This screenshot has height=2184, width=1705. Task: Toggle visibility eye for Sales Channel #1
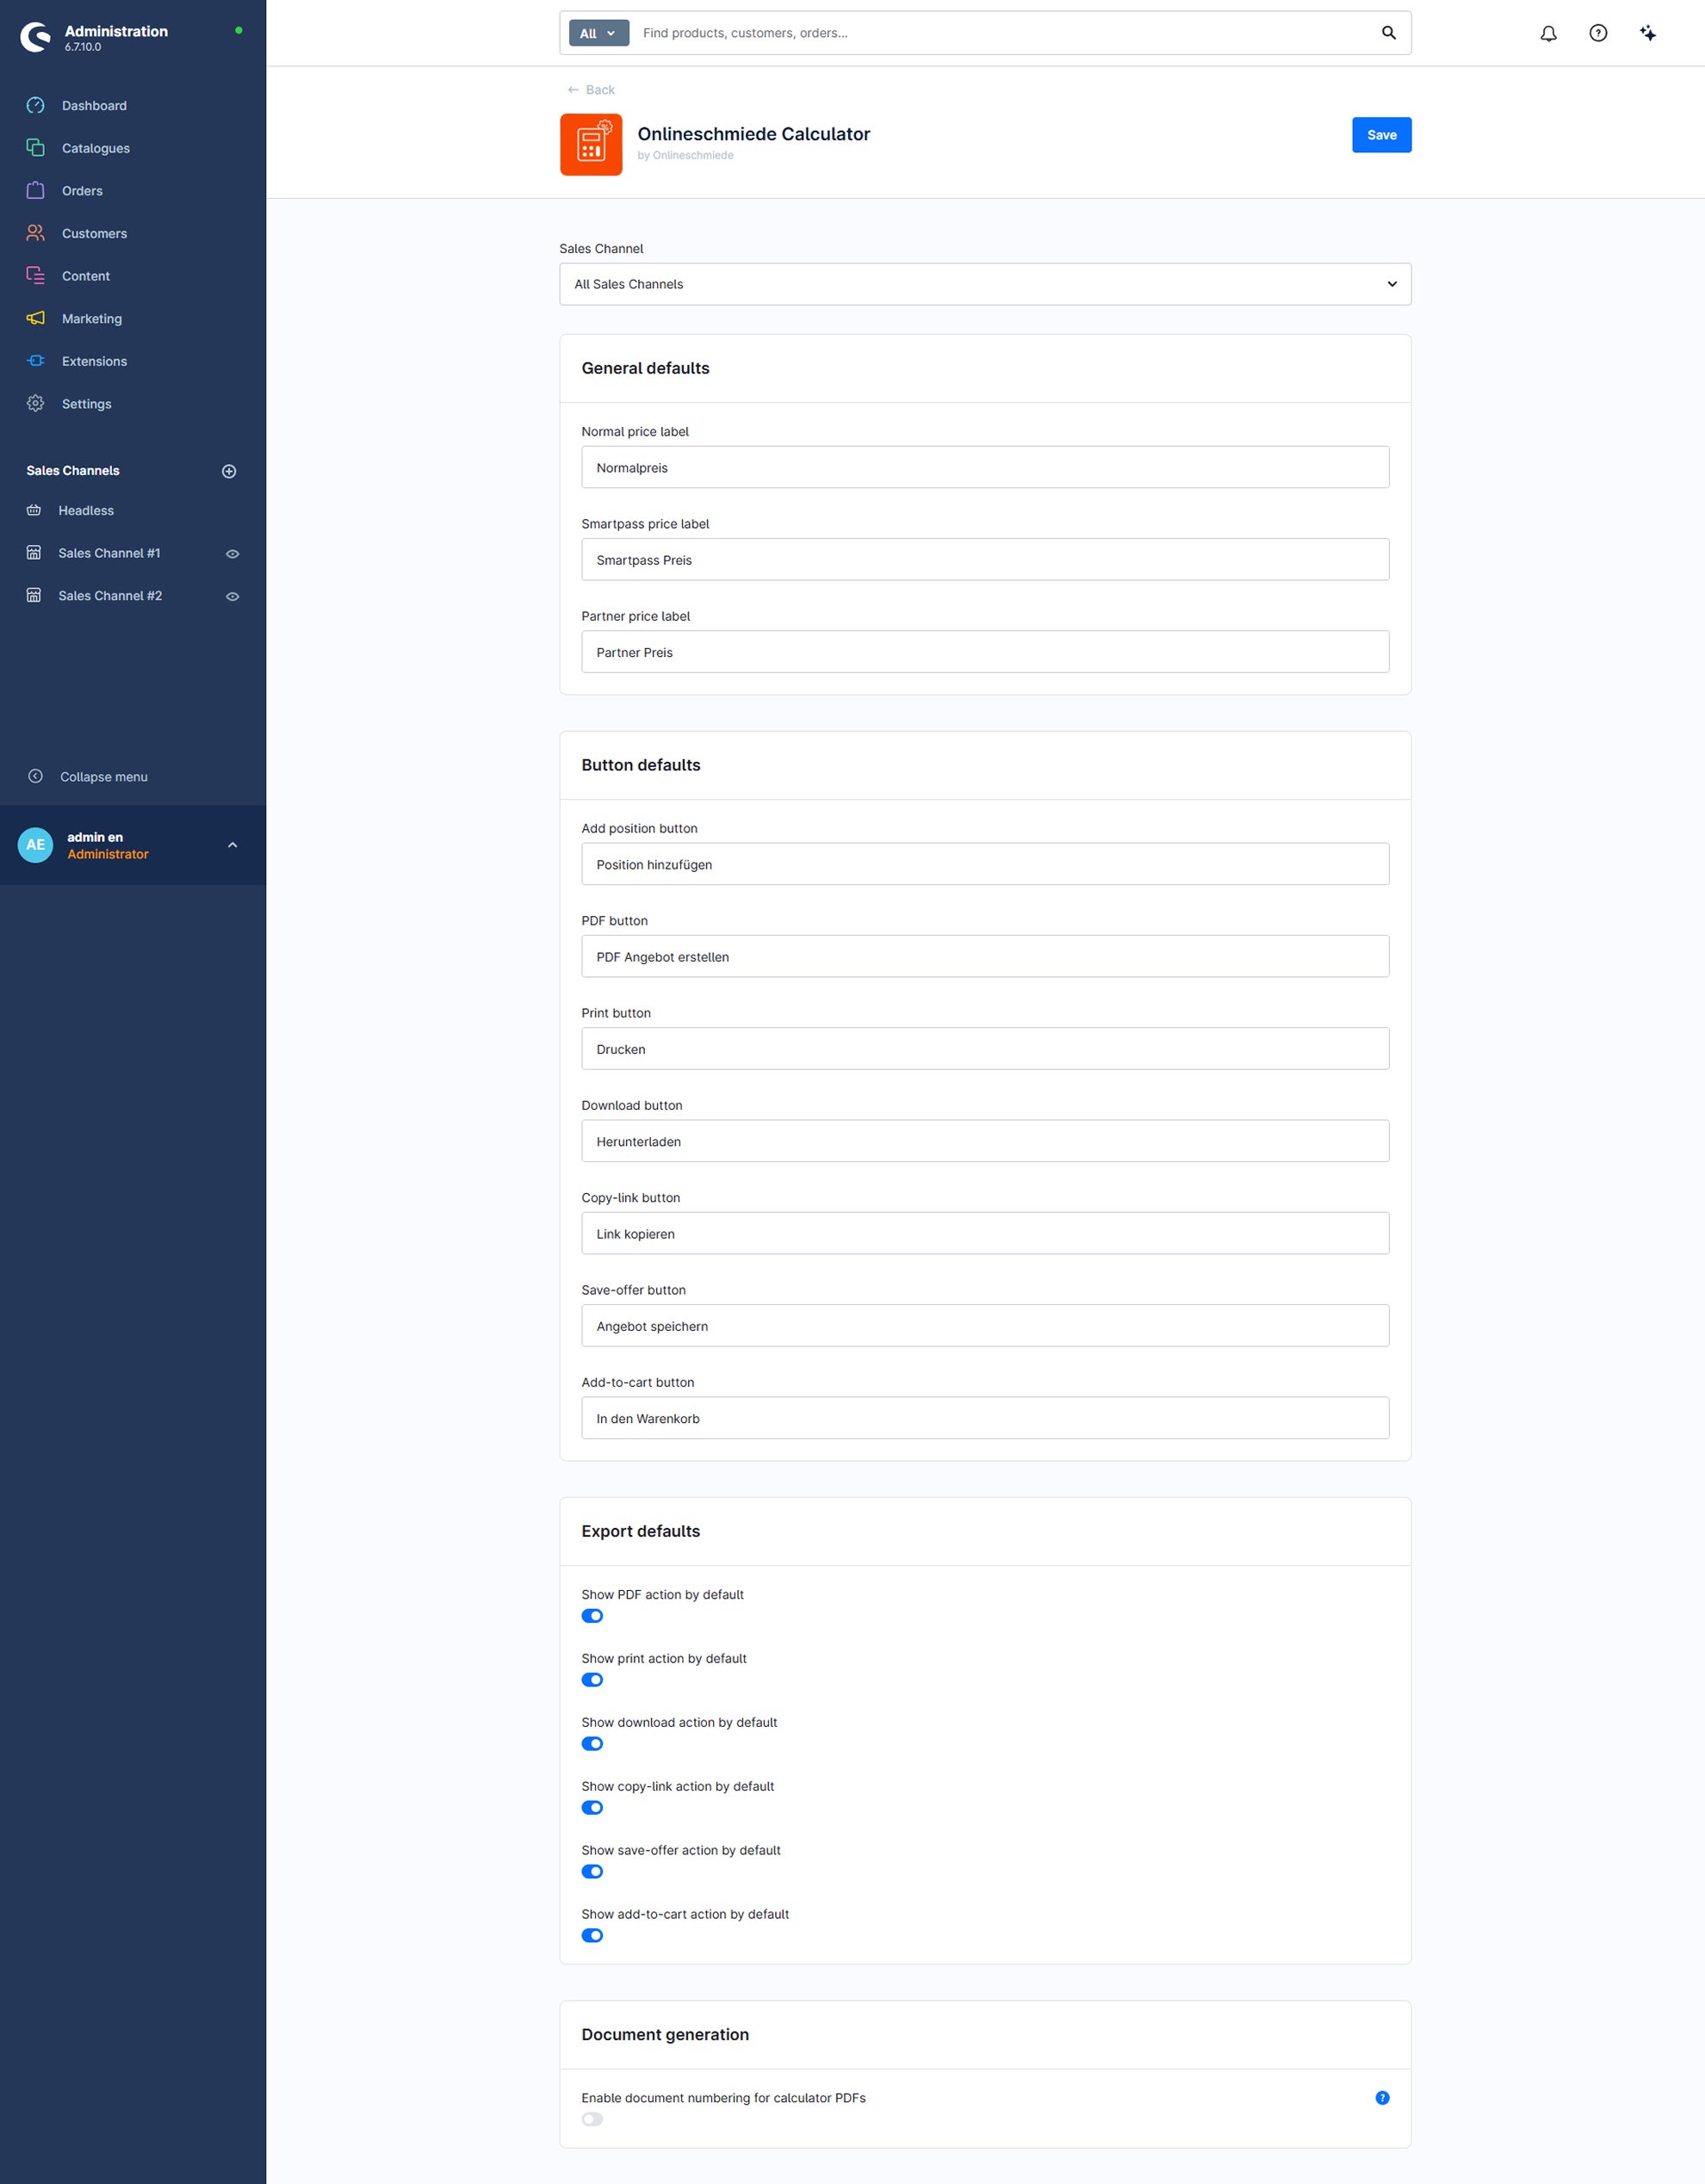tap(232, 553)
